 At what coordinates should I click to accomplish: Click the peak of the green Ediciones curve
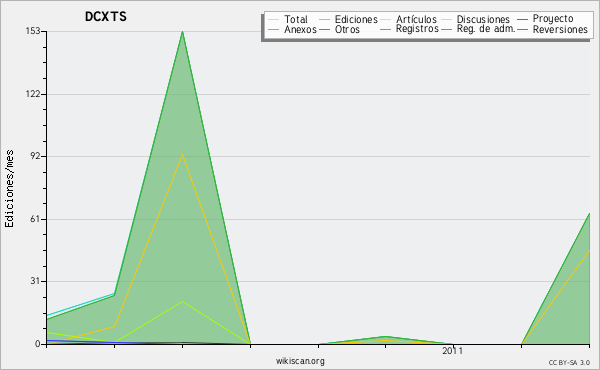pos(183,32)
